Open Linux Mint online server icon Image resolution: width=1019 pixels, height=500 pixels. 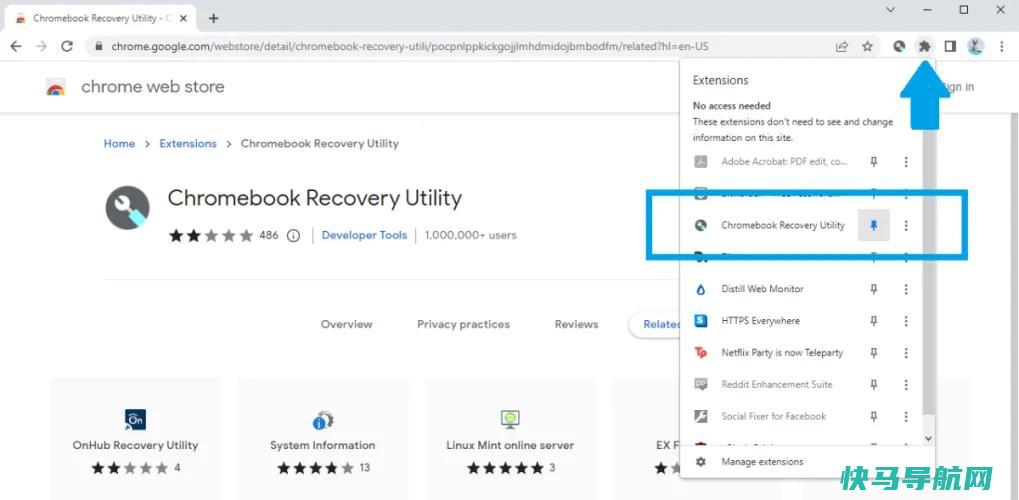[510, 420]
